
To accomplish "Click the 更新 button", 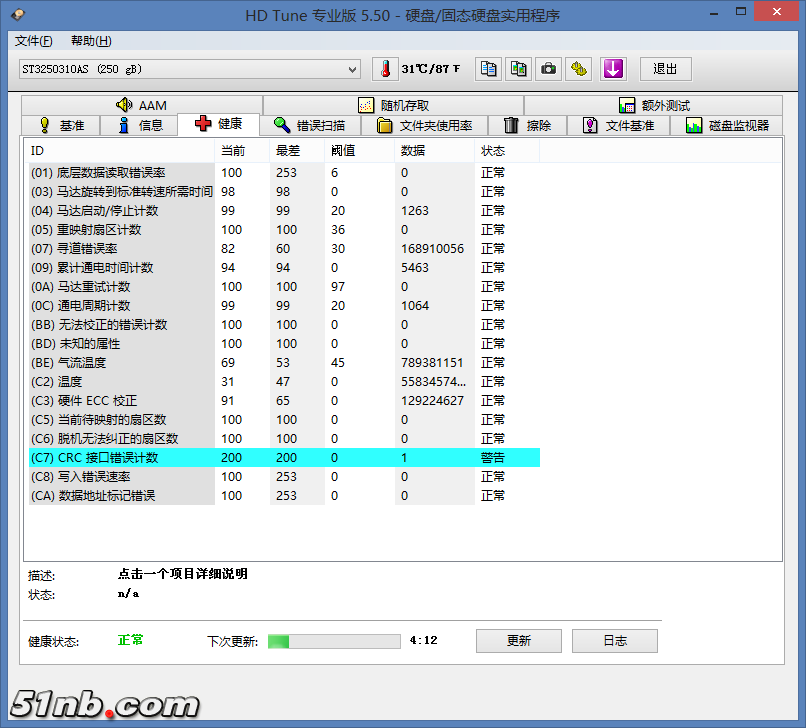I will pyautogui.click(x=518, y=641).
